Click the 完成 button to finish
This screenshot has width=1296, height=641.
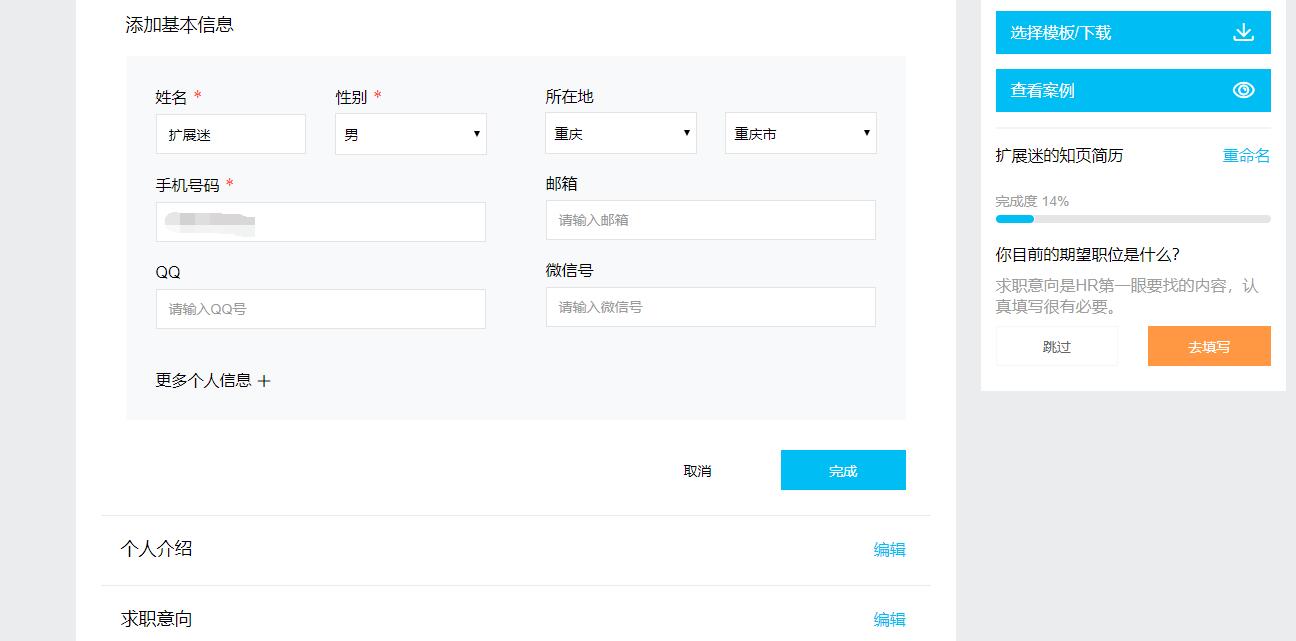point(843,469)
